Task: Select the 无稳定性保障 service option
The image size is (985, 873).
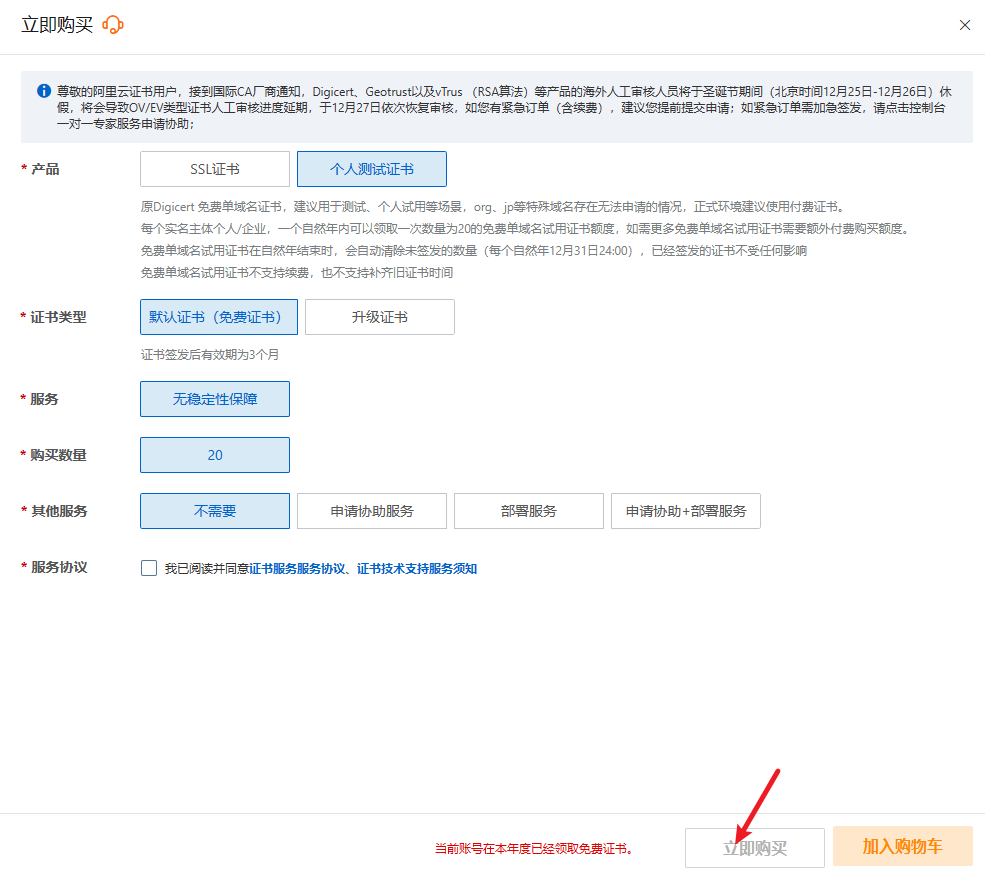Action: click(215, 399)
